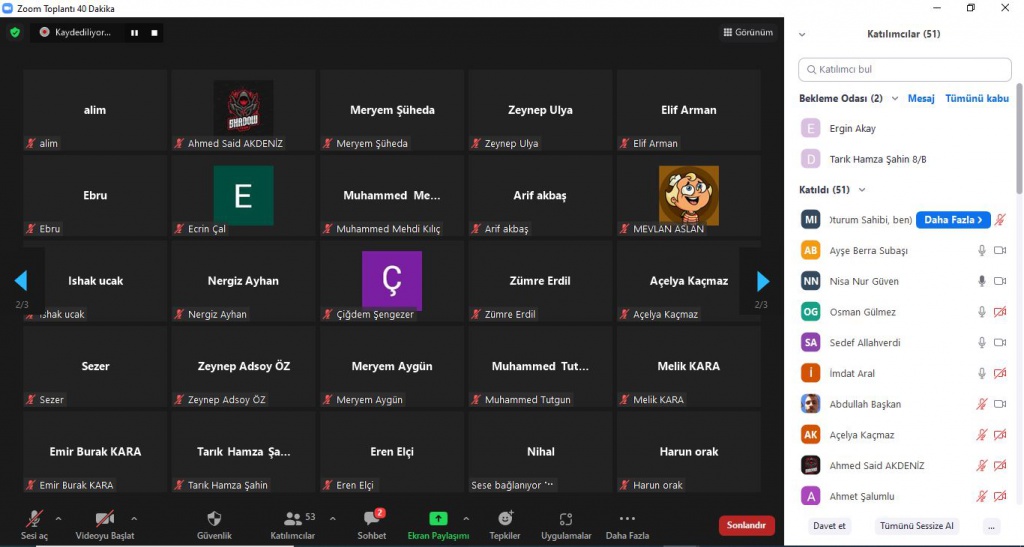Open Uygulamalar apps
The height and width of the screenshot is (547, 1024).
pyautogui.click(x=566, y=525)
